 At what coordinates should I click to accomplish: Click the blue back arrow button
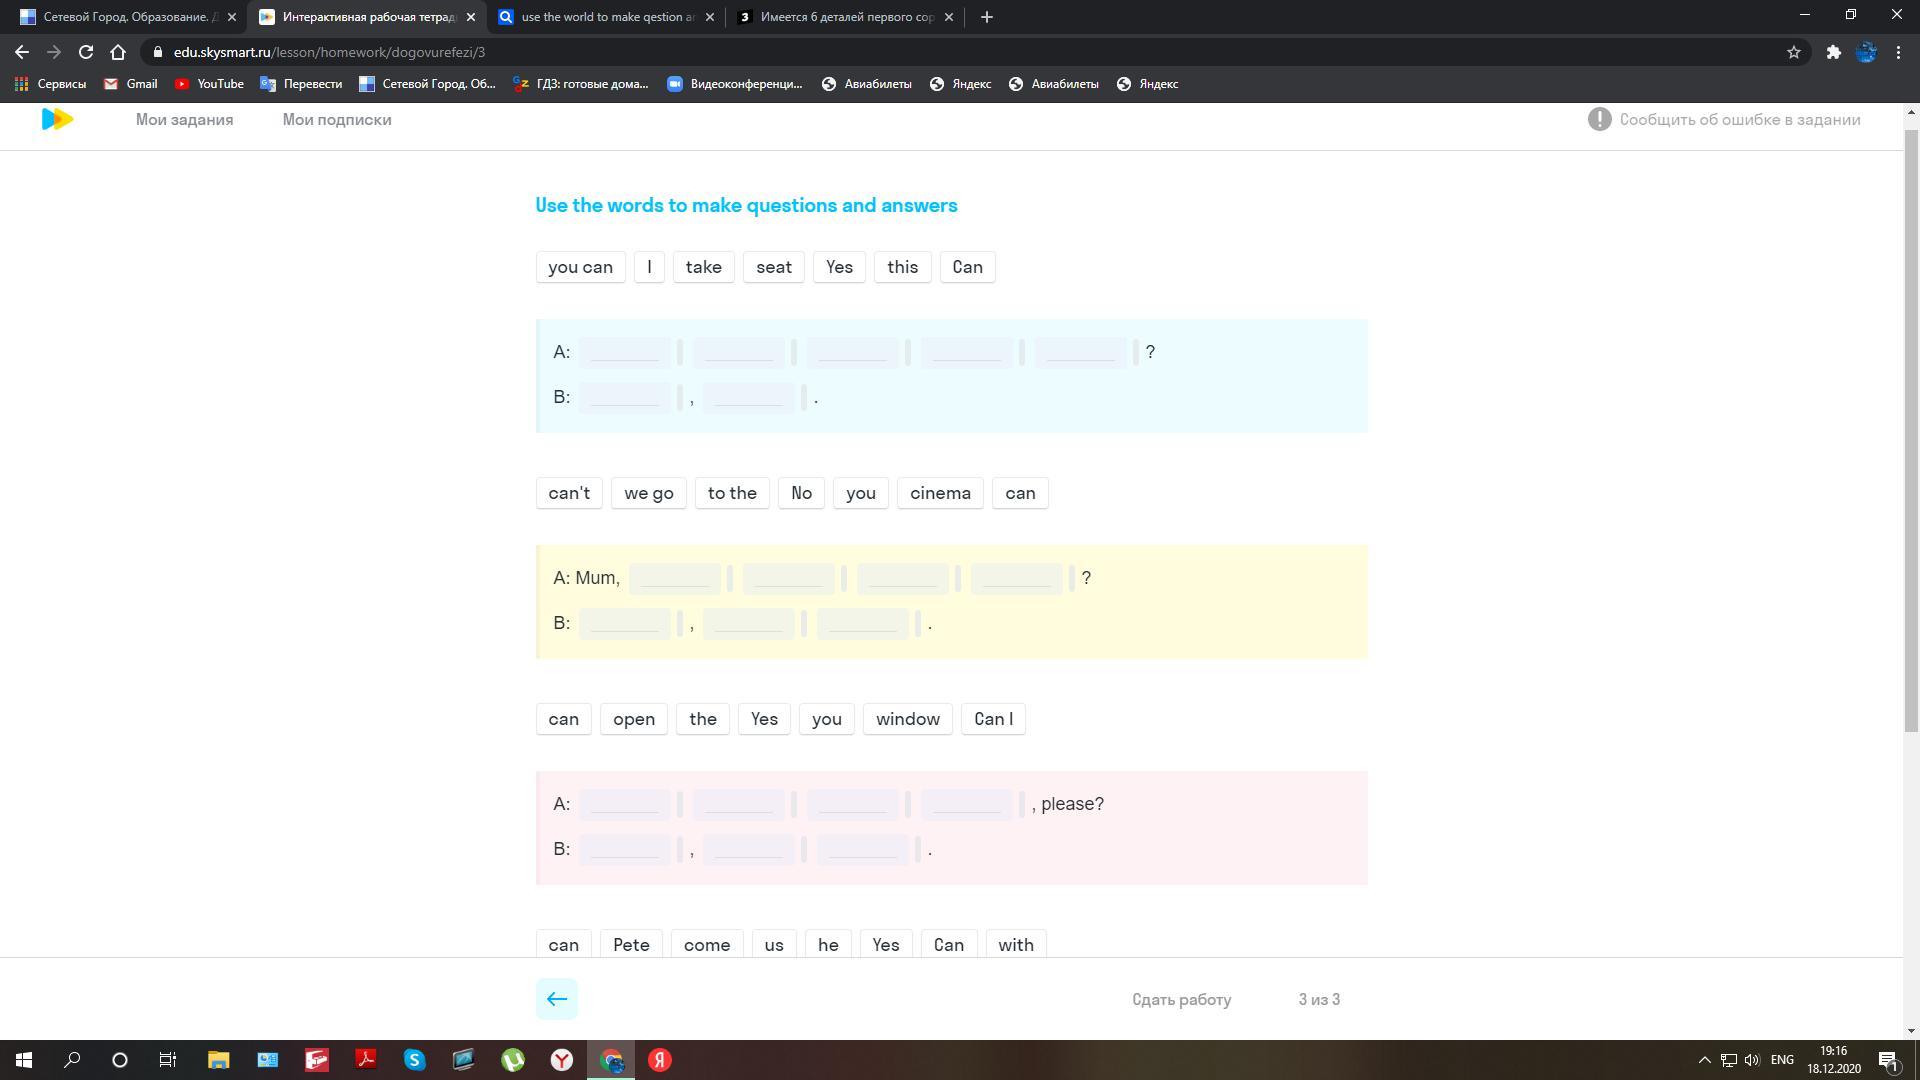(x=557, y=999)
